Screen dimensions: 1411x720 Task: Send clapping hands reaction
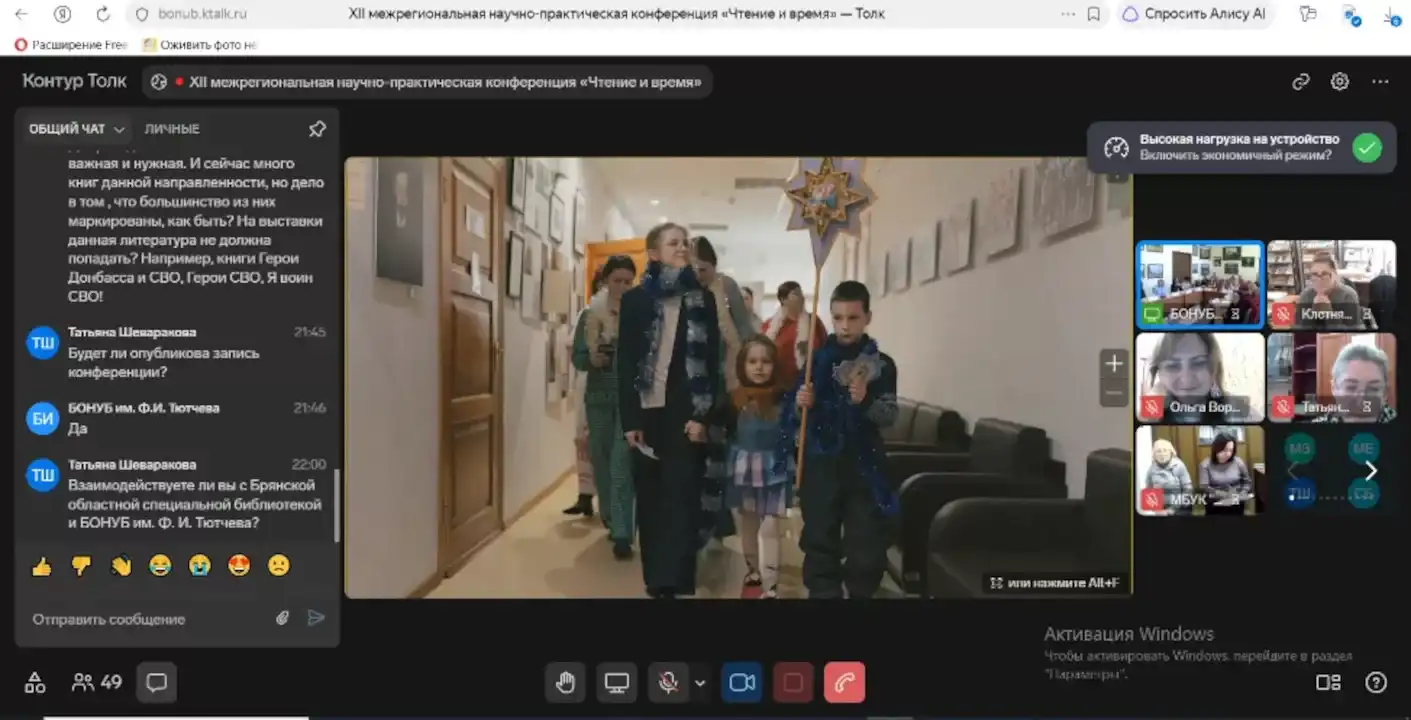pos(121,566)
